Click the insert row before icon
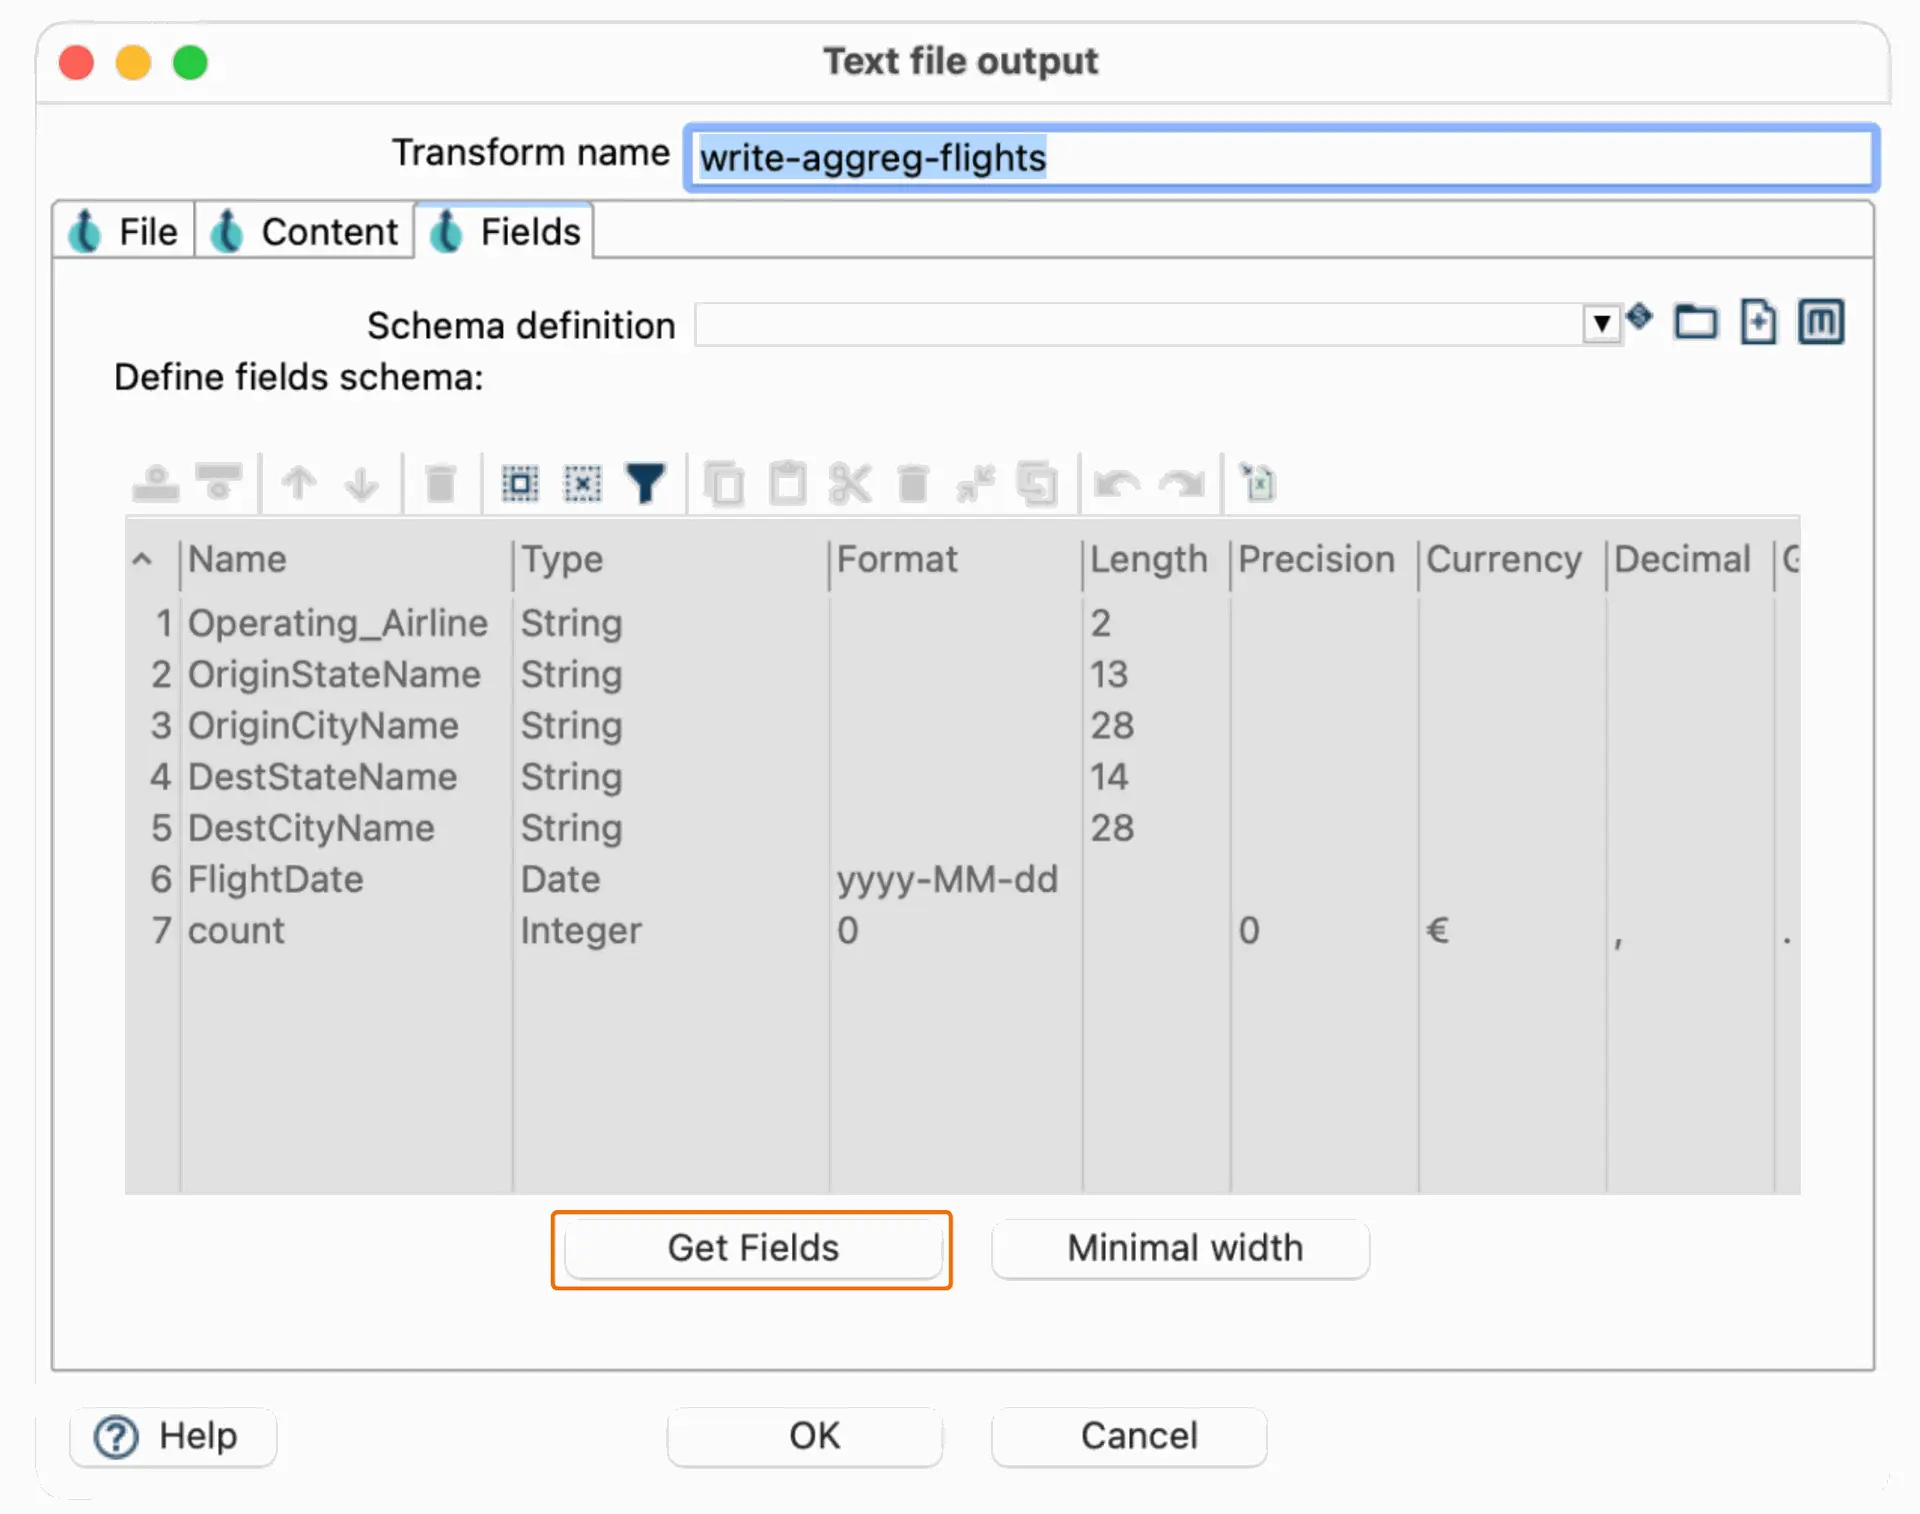The image size is (1920, 1514). (x=156, y=484)
